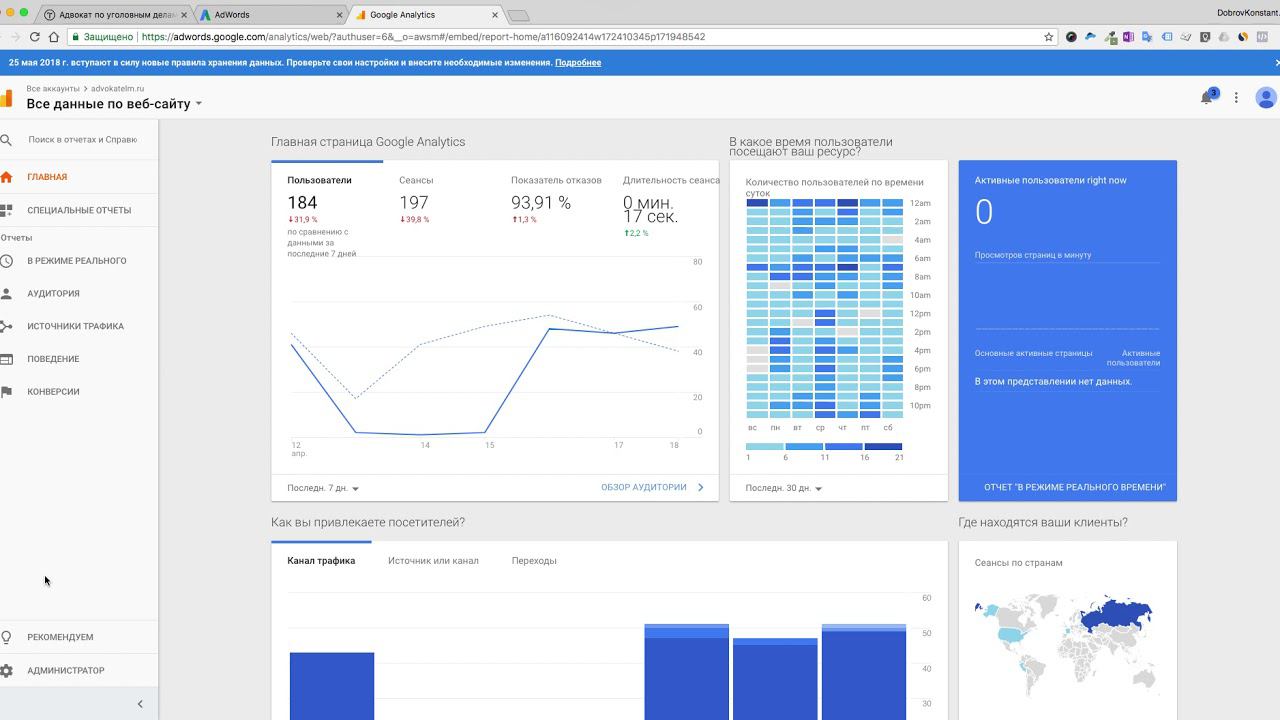Click the DobrovKonstant profile button
The height and width of the screenshot is (720, 1280).
click(1248, 13)
